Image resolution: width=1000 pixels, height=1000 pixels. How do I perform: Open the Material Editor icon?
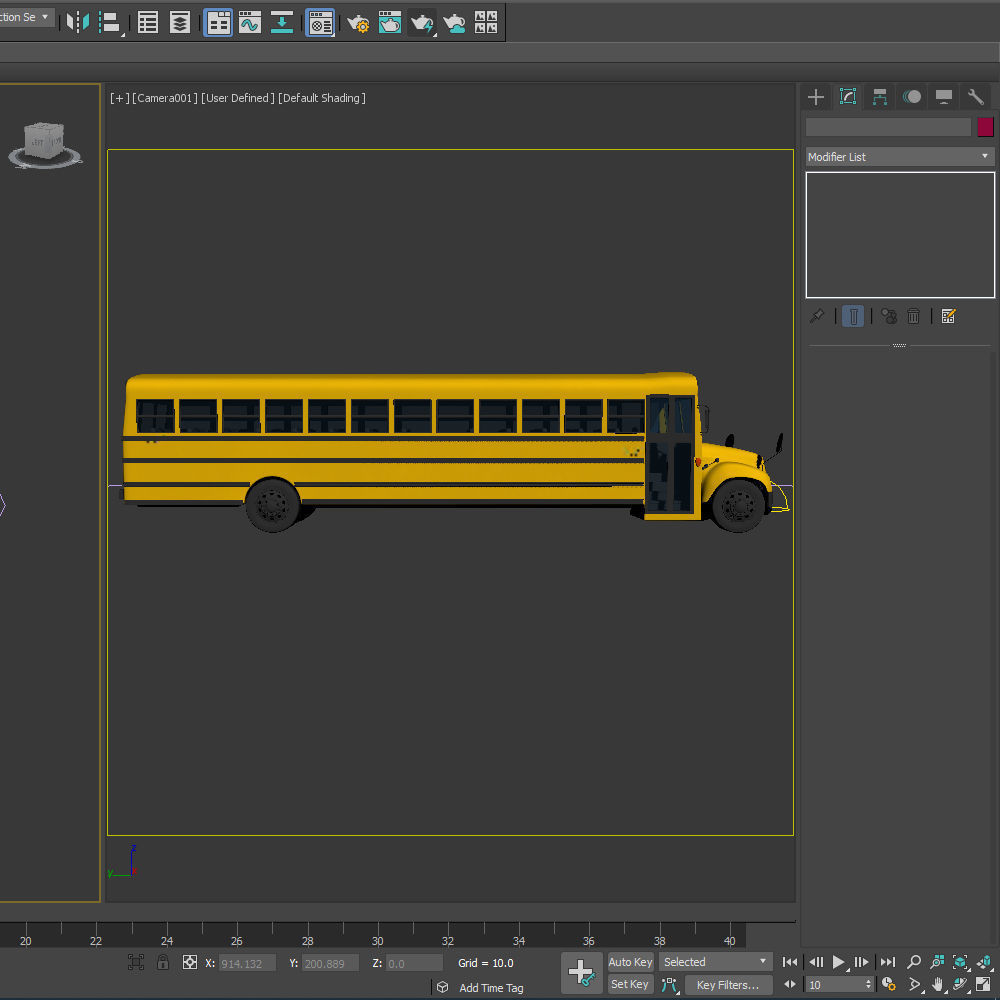pos(320,22)
